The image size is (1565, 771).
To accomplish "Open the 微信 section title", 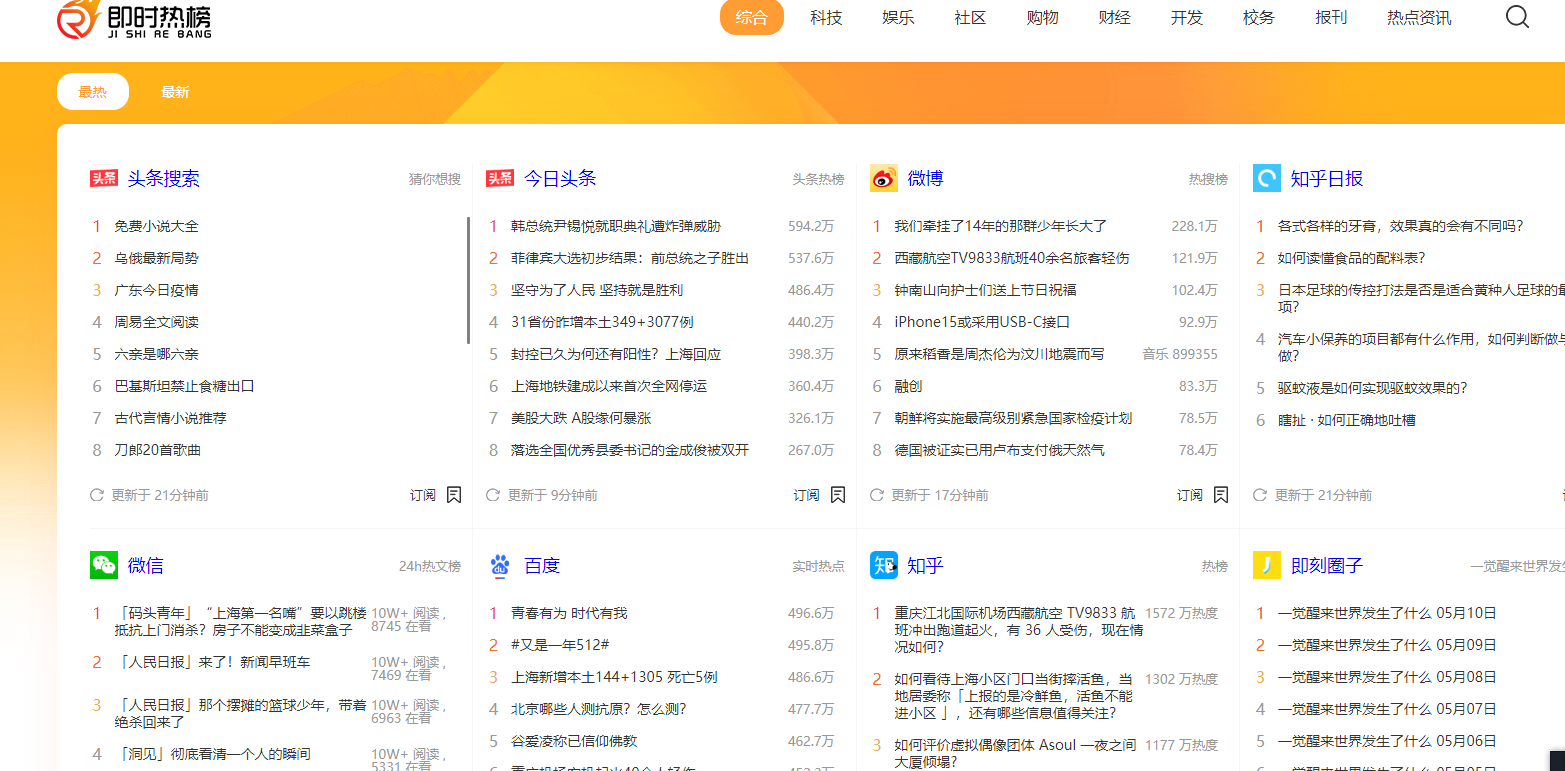I will pyautogui.click(x=145, y=565).
